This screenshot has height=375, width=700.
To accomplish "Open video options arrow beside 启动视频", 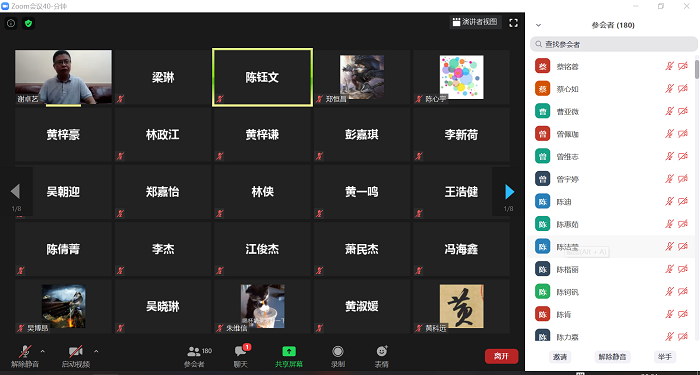I will click(96, 351).
